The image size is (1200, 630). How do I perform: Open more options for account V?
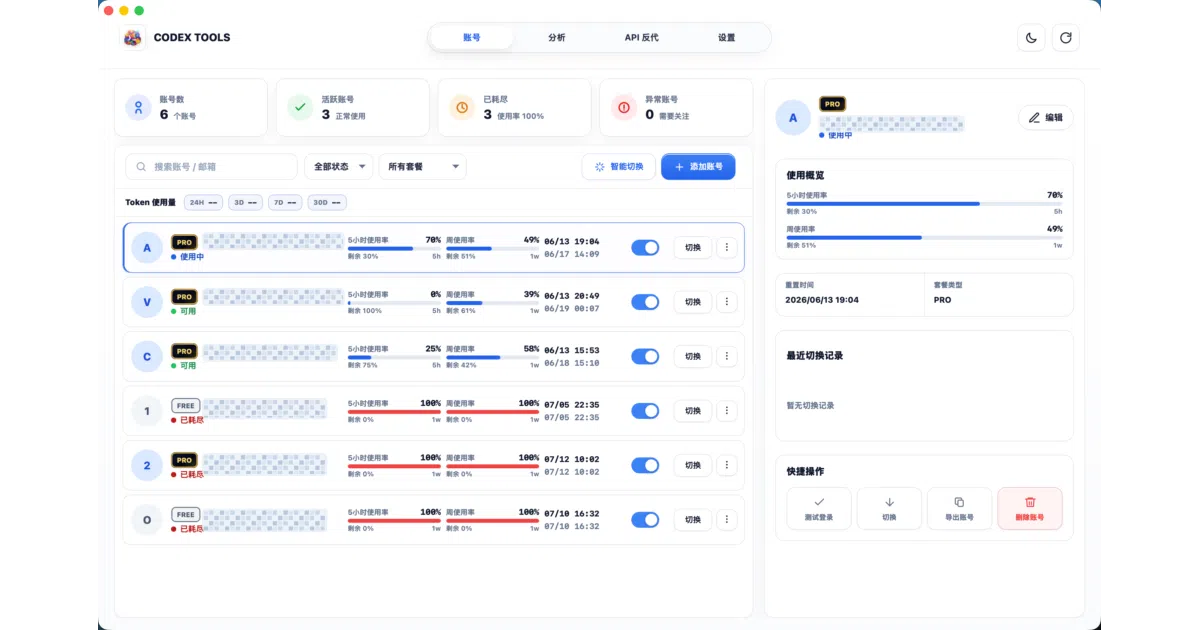(727, 302)
